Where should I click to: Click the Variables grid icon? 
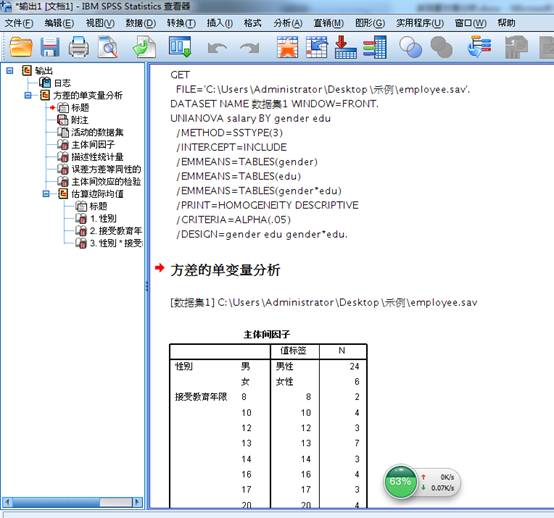375,47
